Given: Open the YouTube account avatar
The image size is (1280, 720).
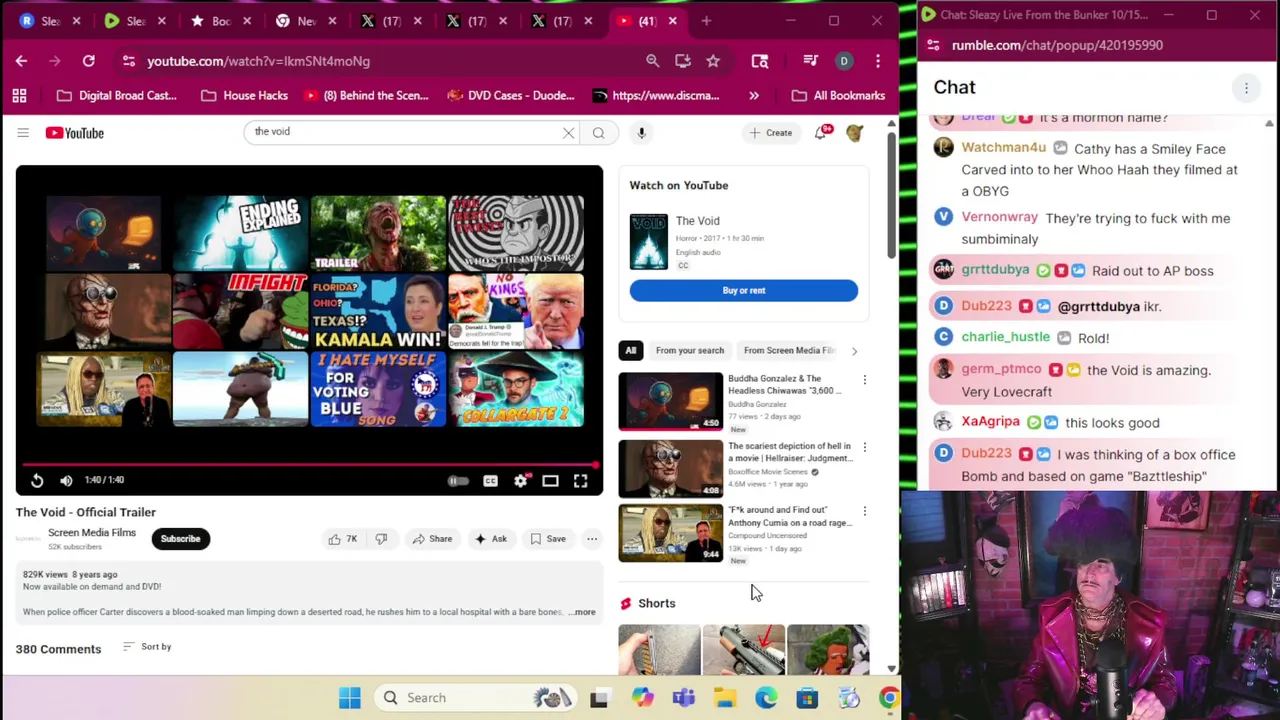Looking at the screenshot, I should tap(855, 132).
